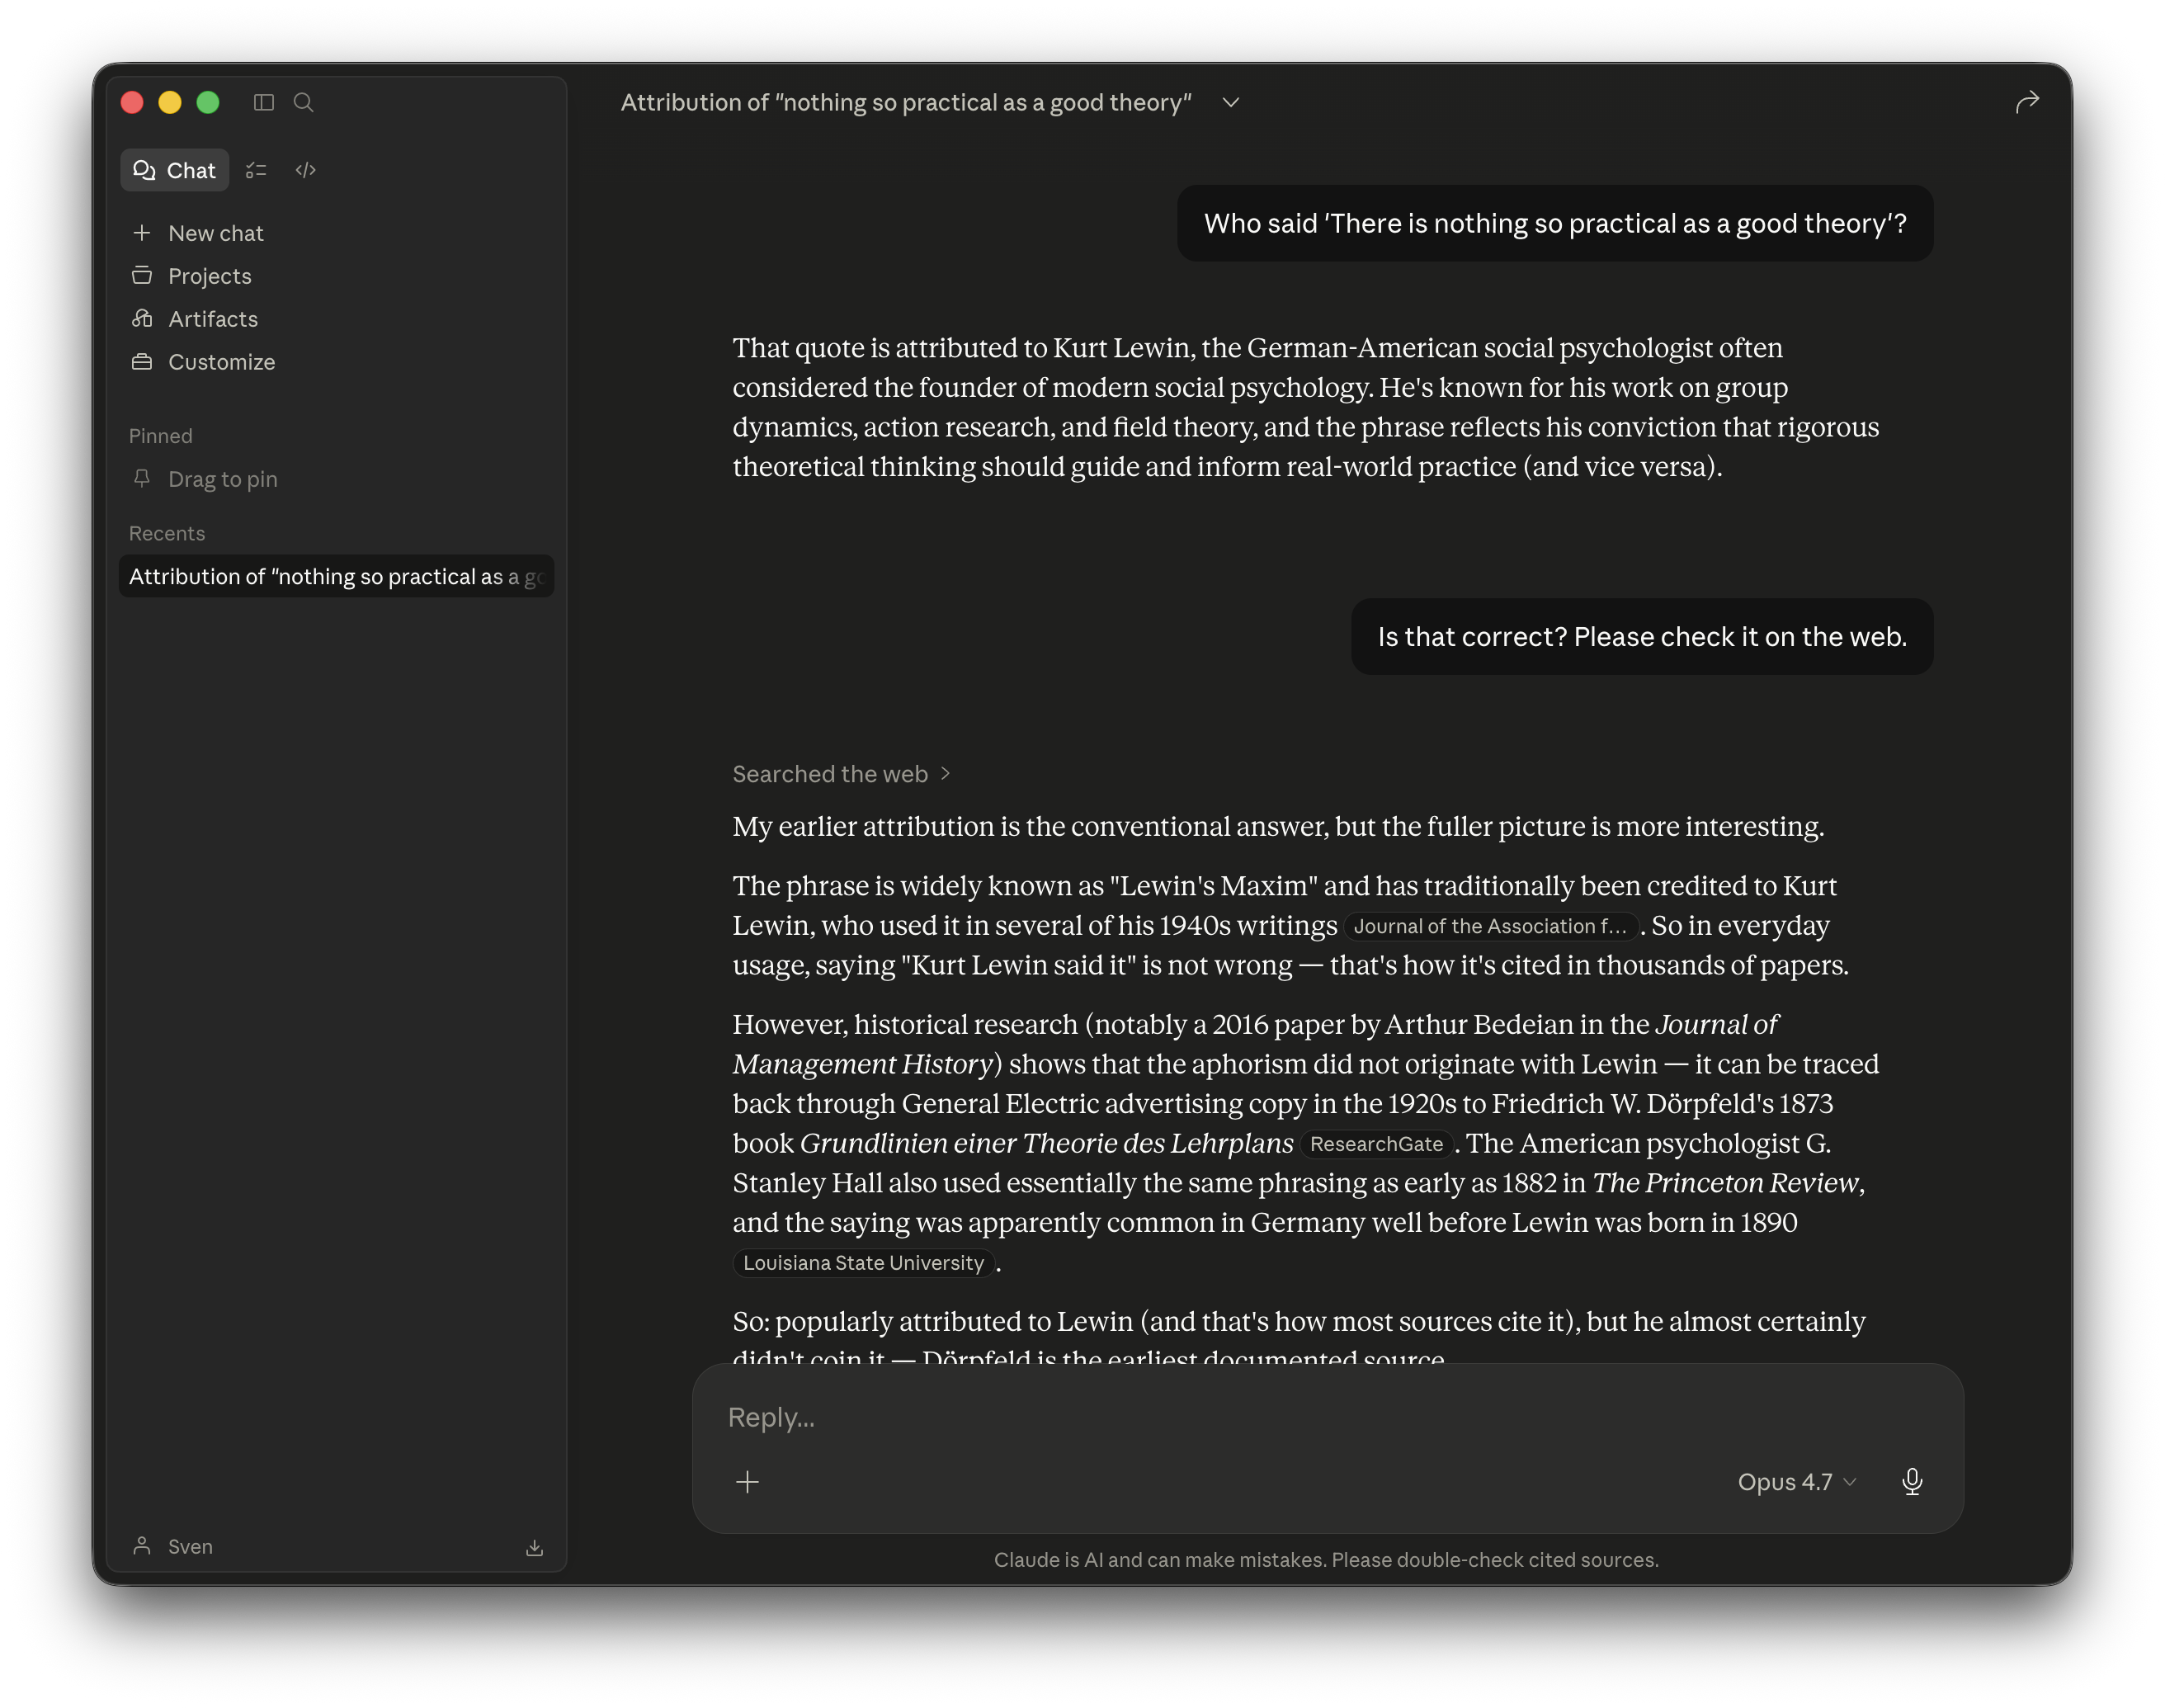Click the Reply input field
The height and width of the screenshot is (1708, 2165).
point(1100,1417)
